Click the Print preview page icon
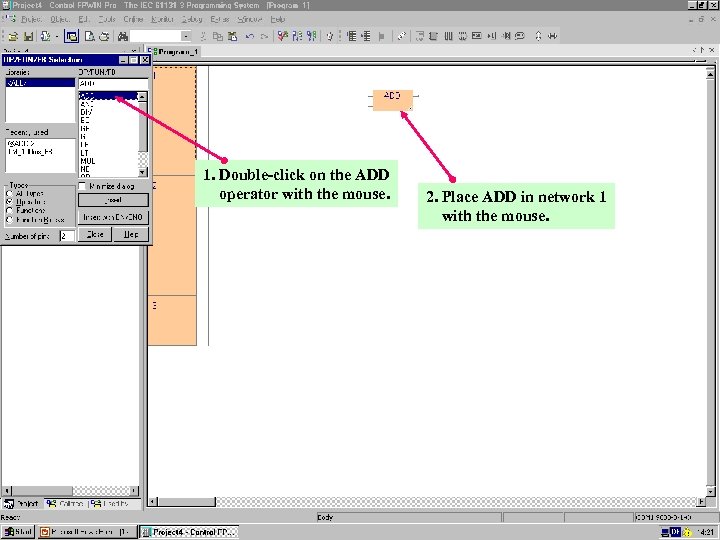 point(90,36)
